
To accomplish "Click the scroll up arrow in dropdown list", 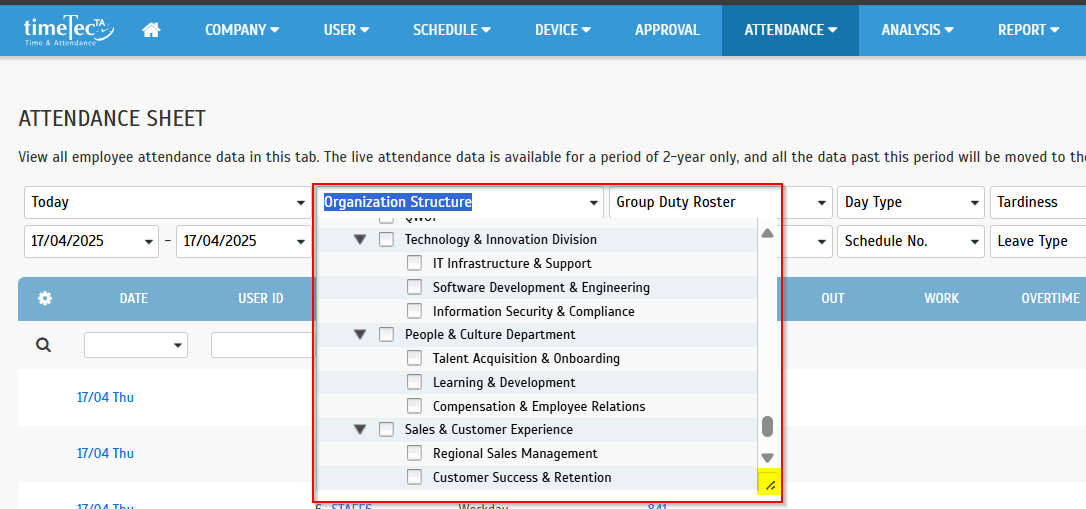I will coord(767,233).
